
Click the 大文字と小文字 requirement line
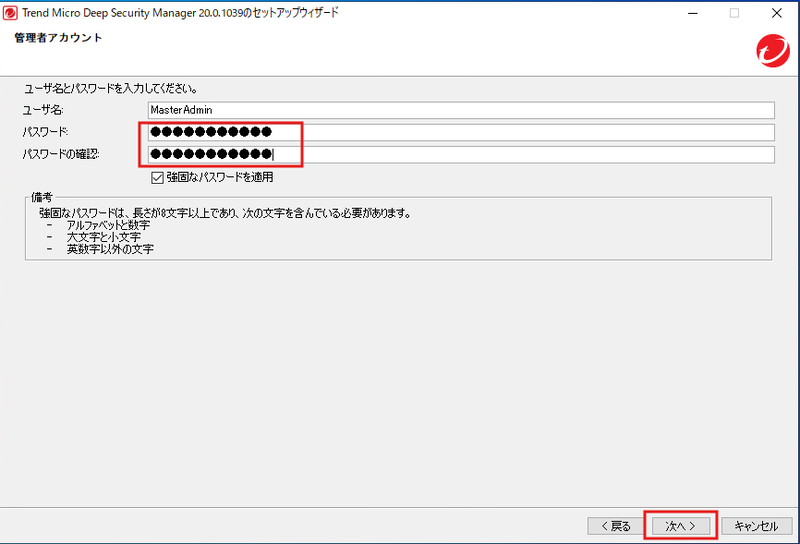pyautogui.click(x=104, y=237)
